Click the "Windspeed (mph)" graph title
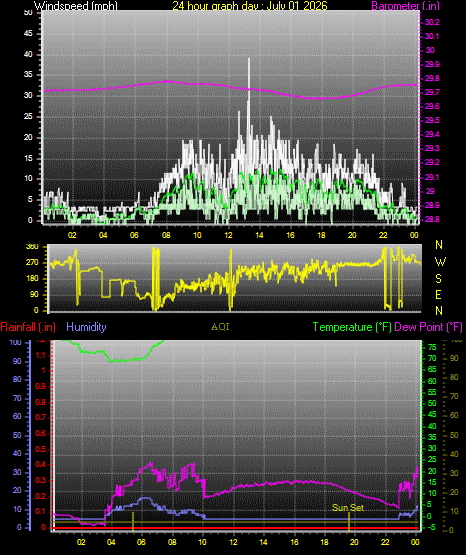Image resolution: width=466 pixels, height=555 pixels. (x=75, y=6)
